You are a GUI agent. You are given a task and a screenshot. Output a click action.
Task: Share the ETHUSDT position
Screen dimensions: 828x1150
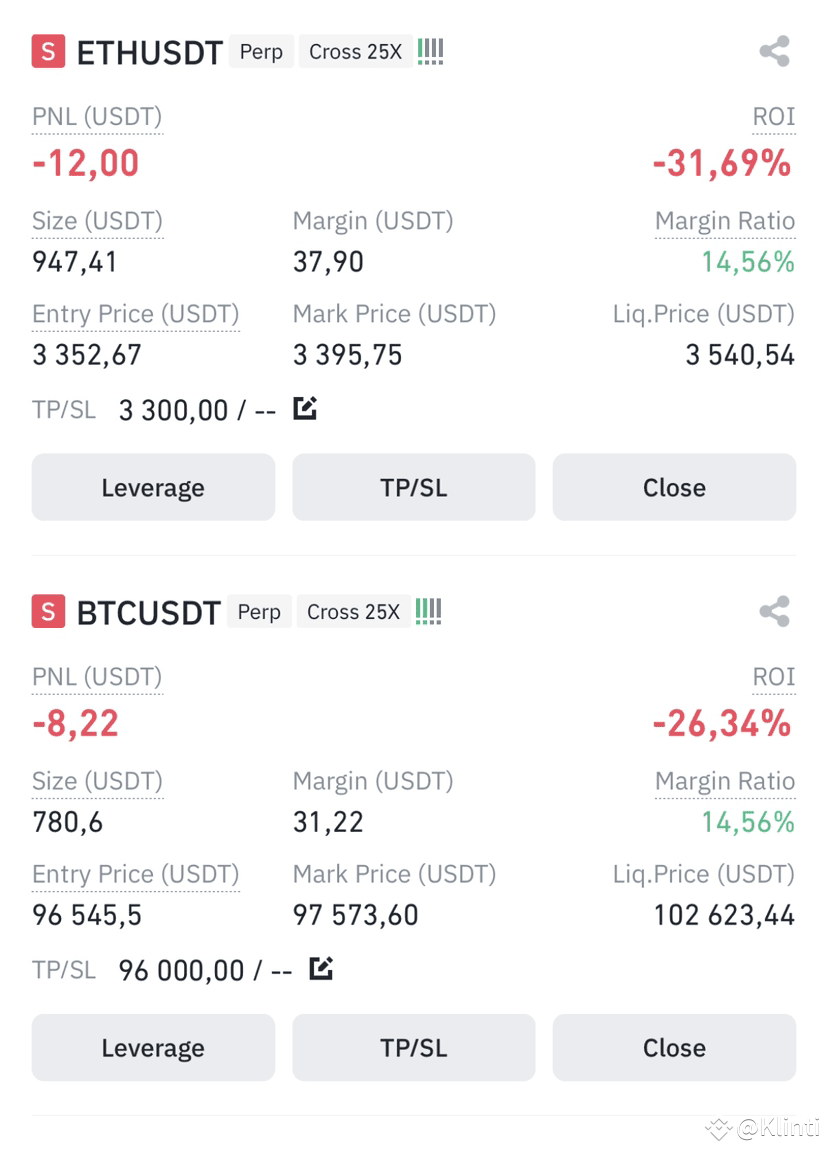click(774, 51)
